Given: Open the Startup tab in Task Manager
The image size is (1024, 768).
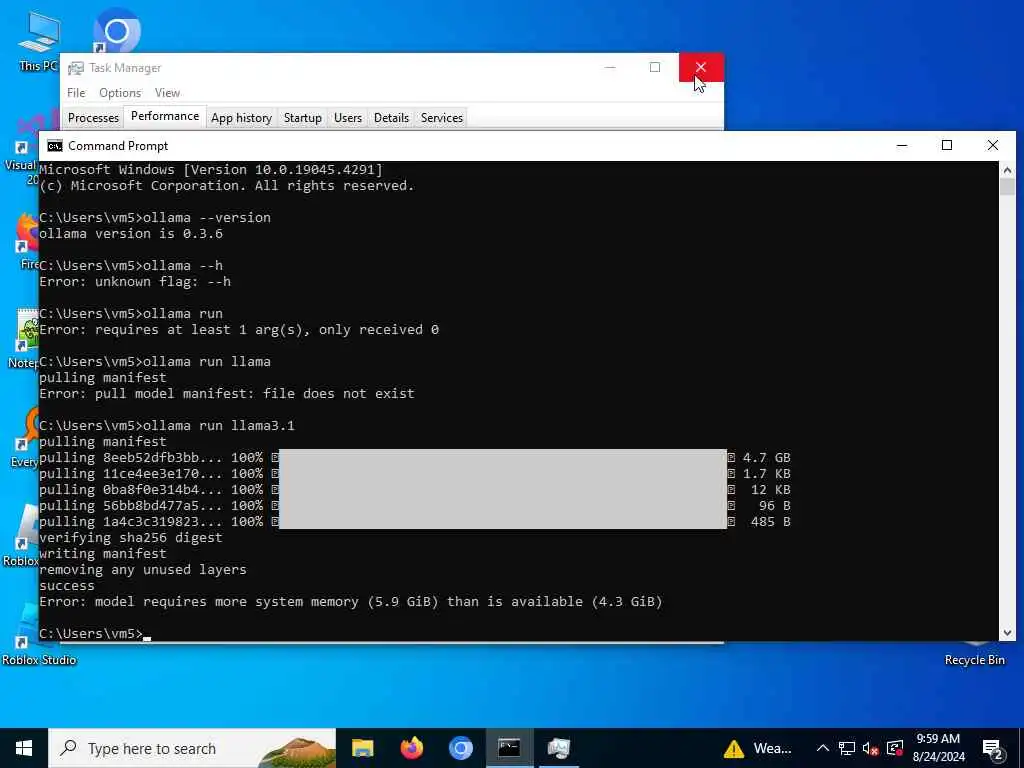Looking at the screenshot, I should pyautogui.click(x=302, y=118).
